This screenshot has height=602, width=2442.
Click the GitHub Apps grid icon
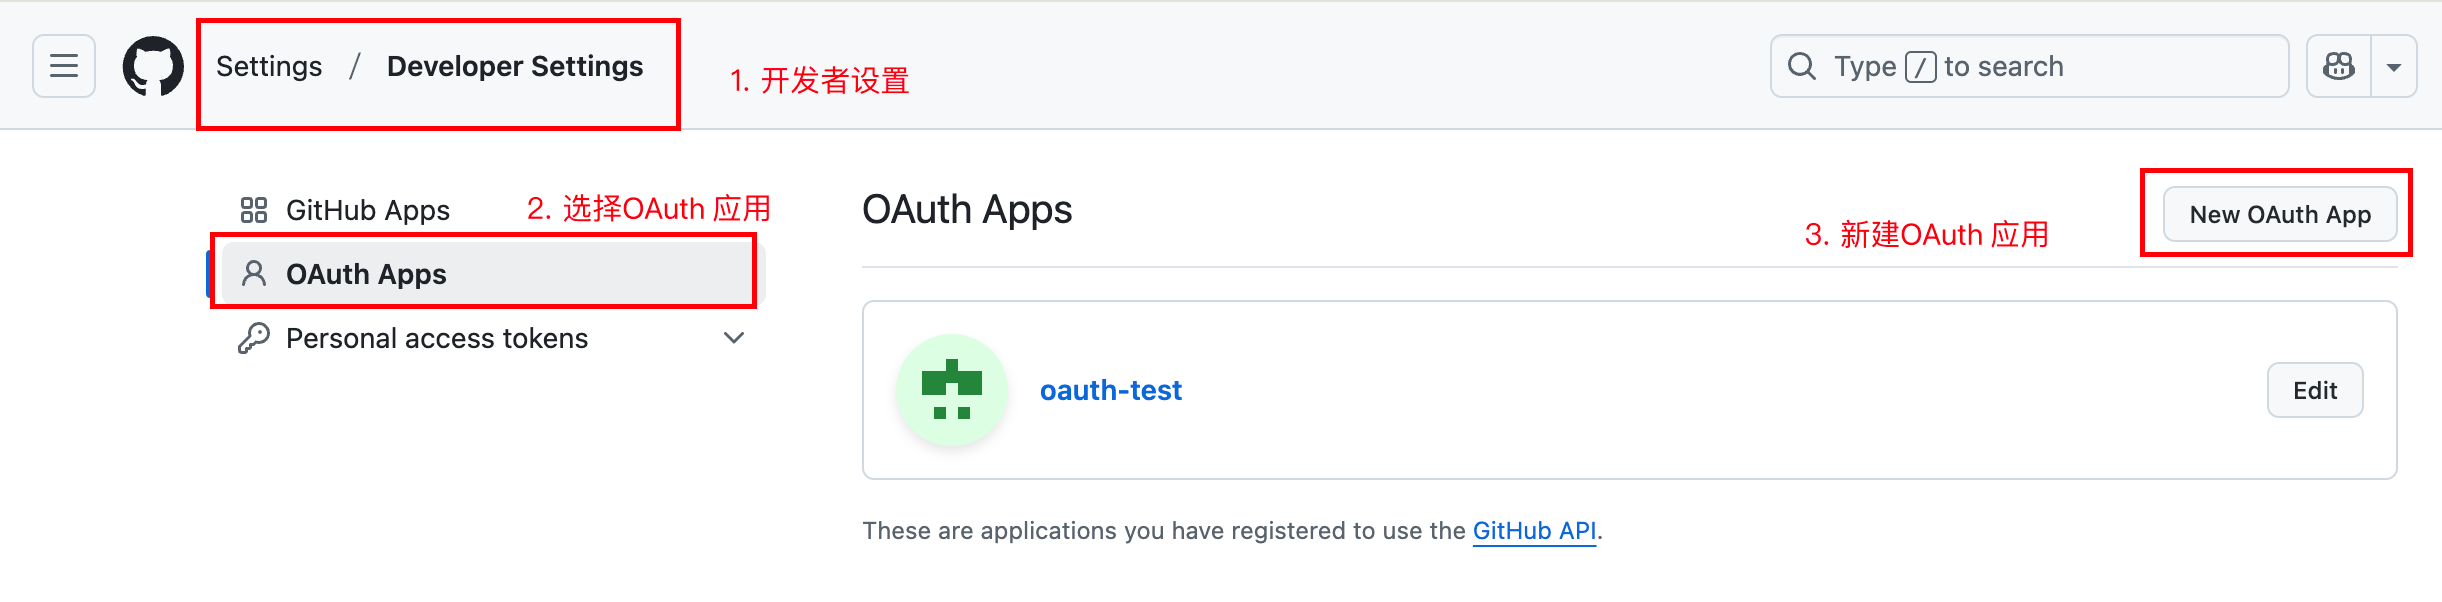[x=254, y=210]
